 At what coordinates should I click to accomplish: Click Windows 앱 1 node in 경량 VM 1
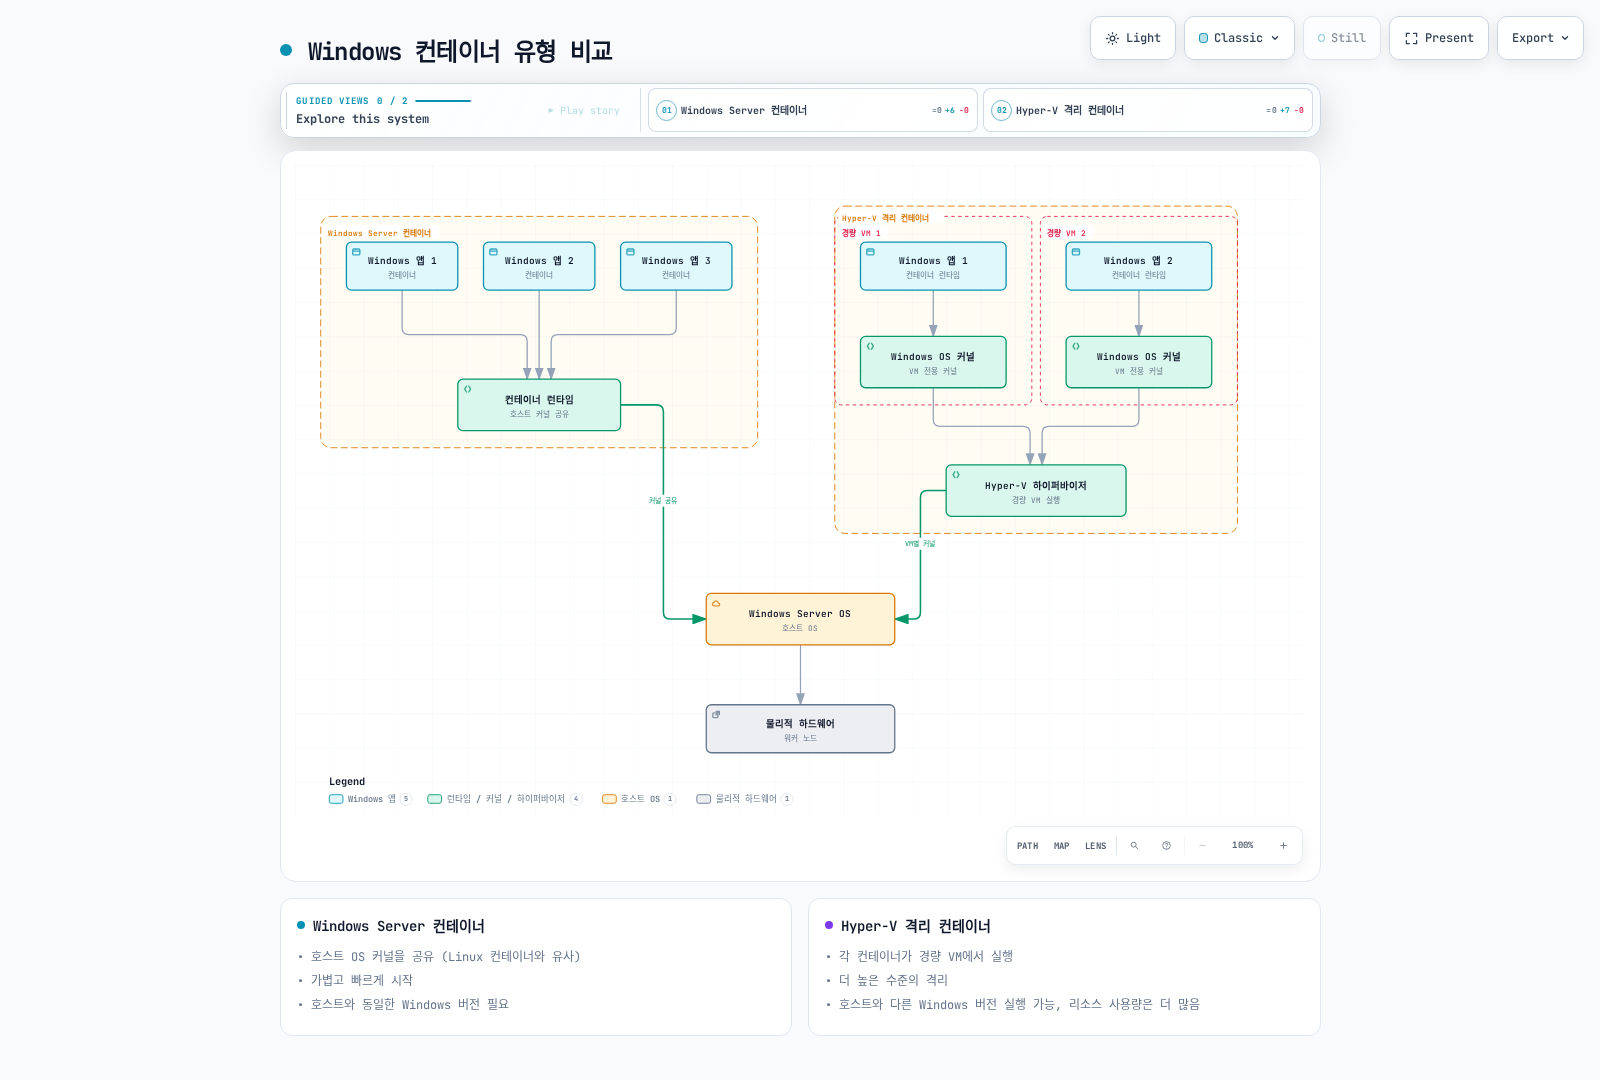[x=933, y=266]
